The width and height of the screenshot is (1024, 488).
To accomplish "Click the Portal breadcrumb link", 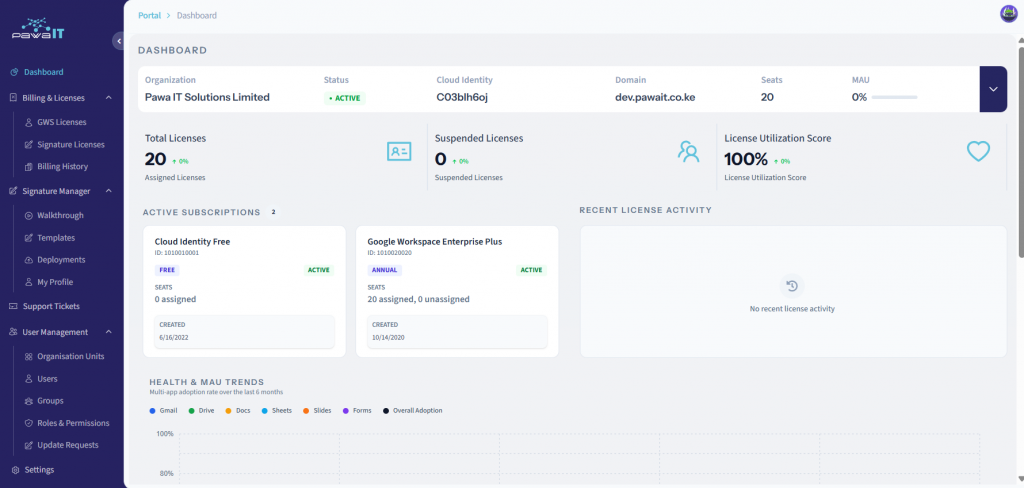I will pyautogui.click(x=150, y=15).
